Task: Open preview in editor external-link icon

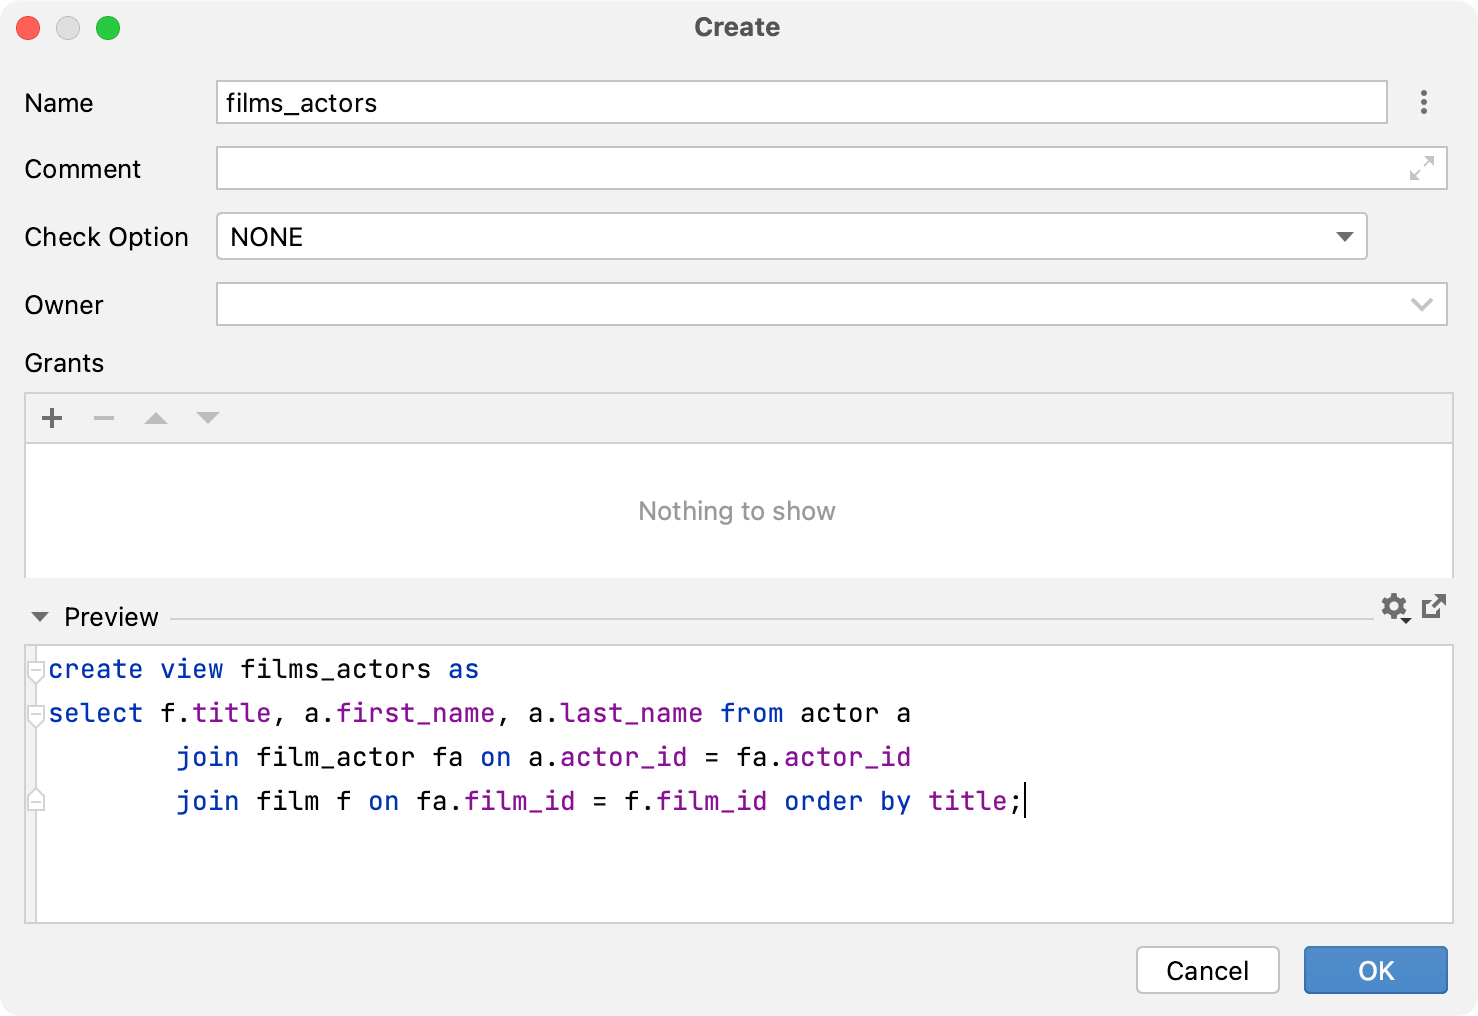Action: pos(1434,606)
